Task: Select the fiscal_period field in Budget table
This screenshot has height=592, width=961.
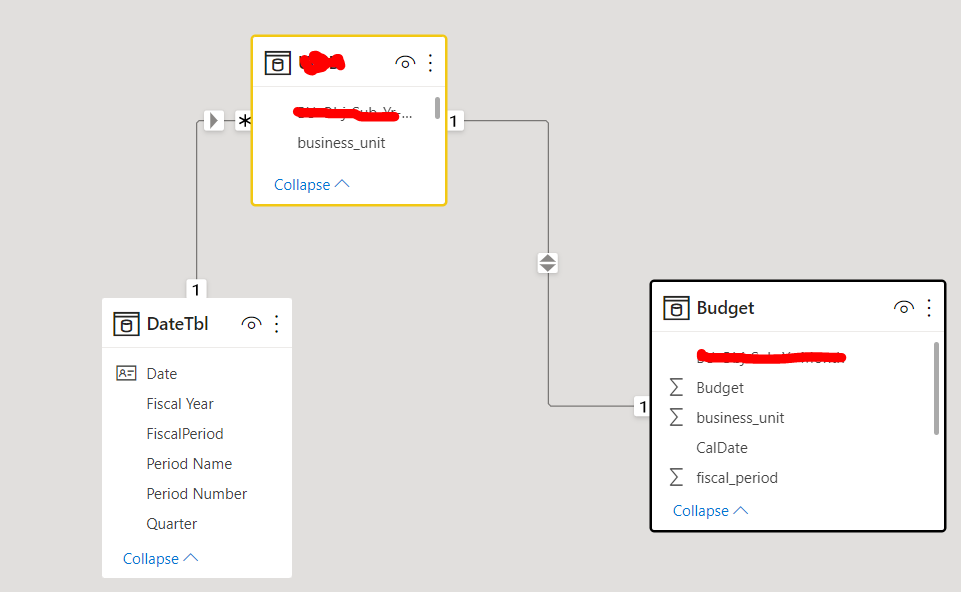Action: point(737,478)
